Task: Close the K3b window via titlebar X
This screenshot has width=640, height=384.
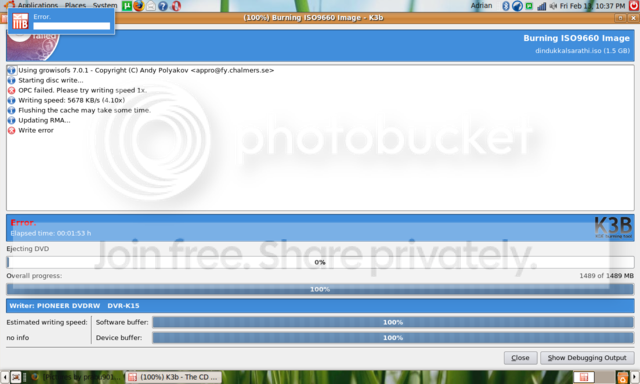Action: (633, 18)
